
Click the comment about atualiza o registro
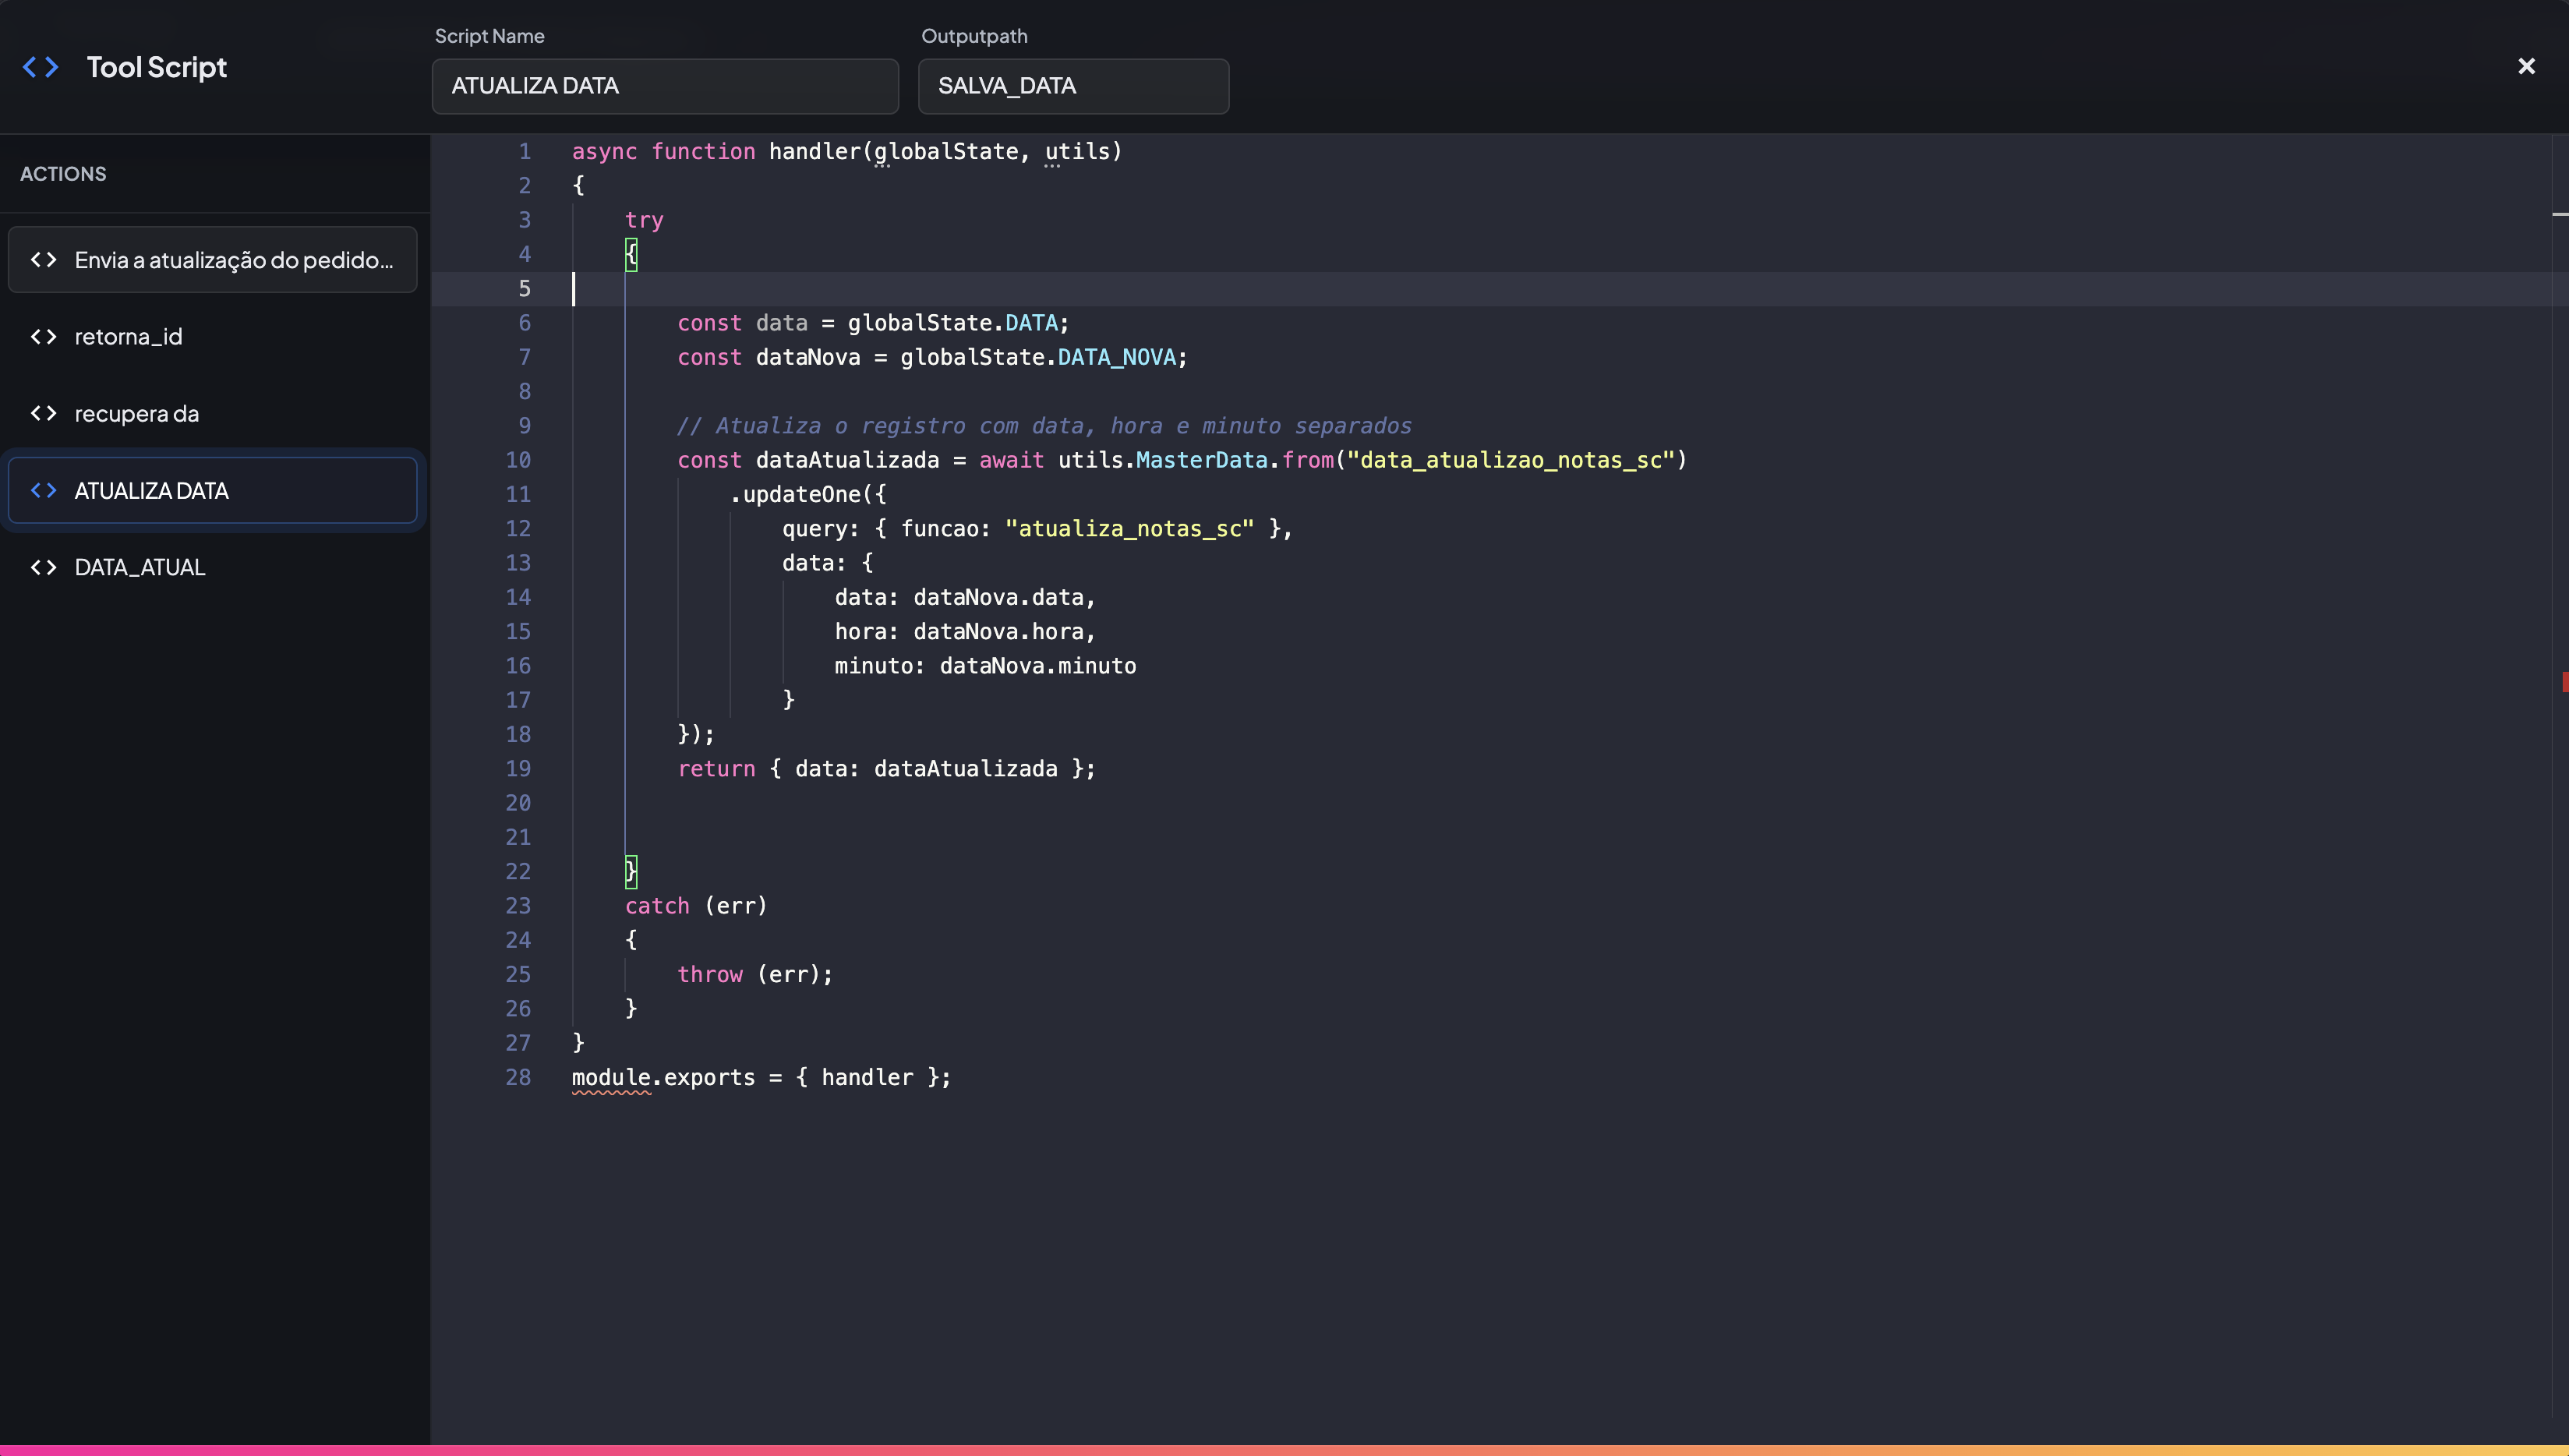tap(1044, 425)
